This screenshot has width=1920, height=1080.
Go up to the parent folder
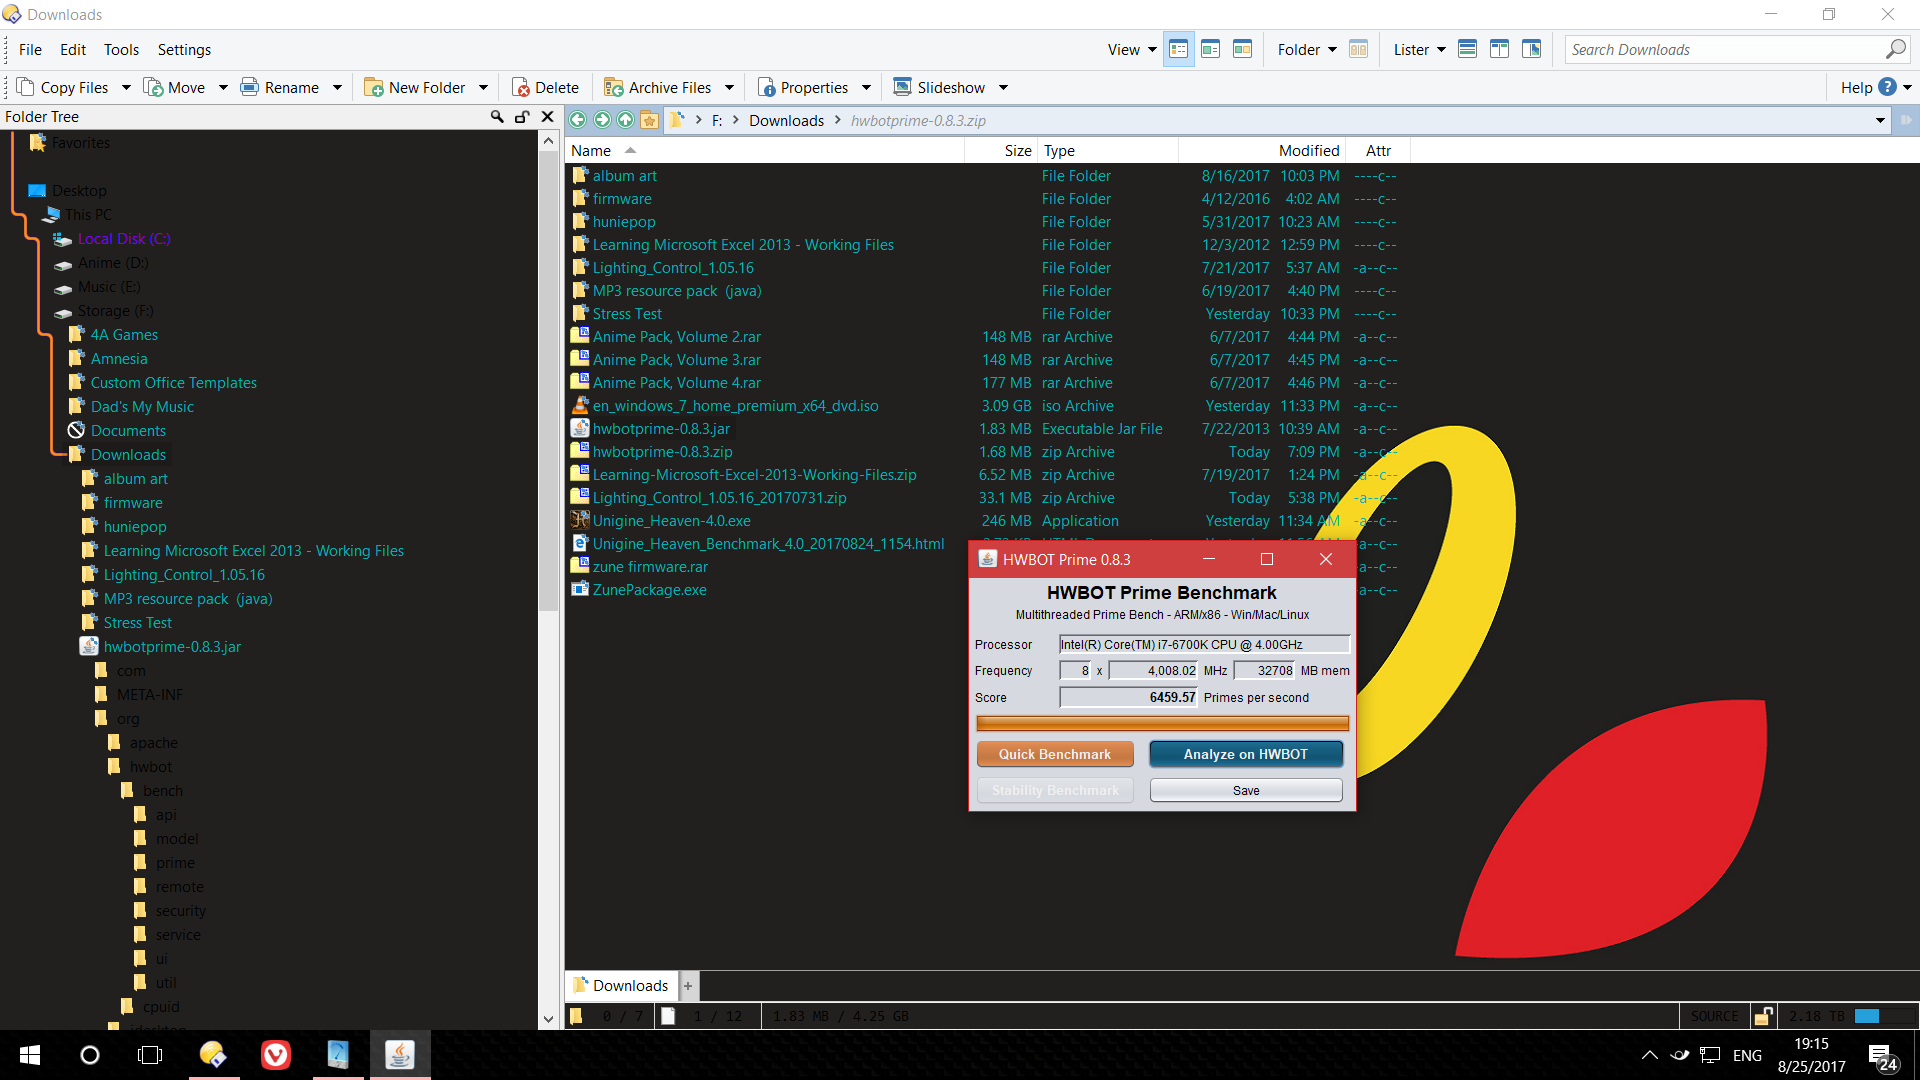click(x=626, y=120)
